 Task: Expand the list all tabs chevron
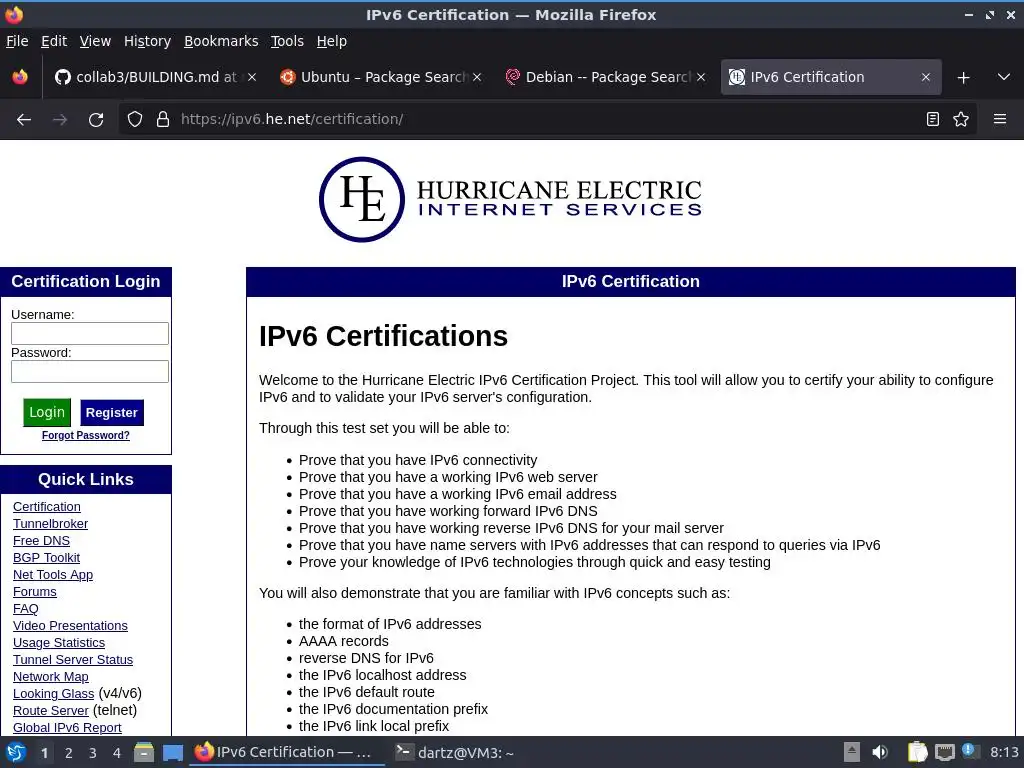[x=1004, y=77]
